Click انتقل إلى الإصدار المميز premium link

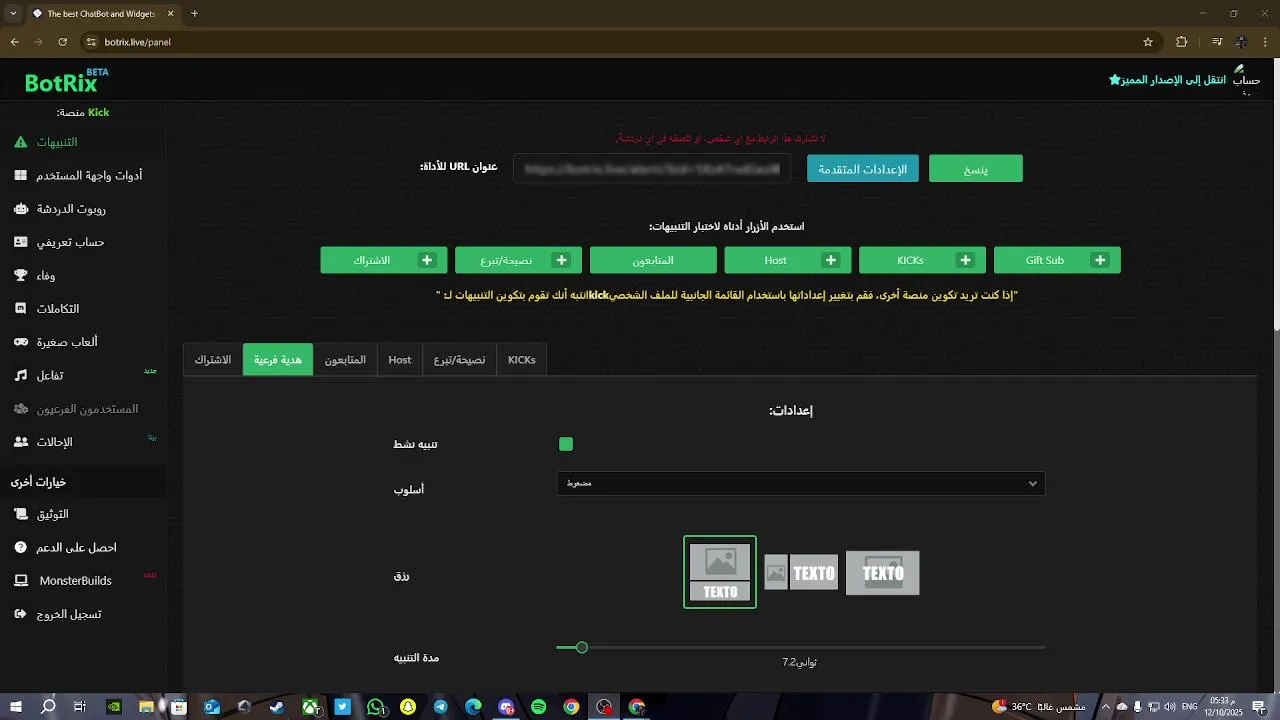point(1167,79)
